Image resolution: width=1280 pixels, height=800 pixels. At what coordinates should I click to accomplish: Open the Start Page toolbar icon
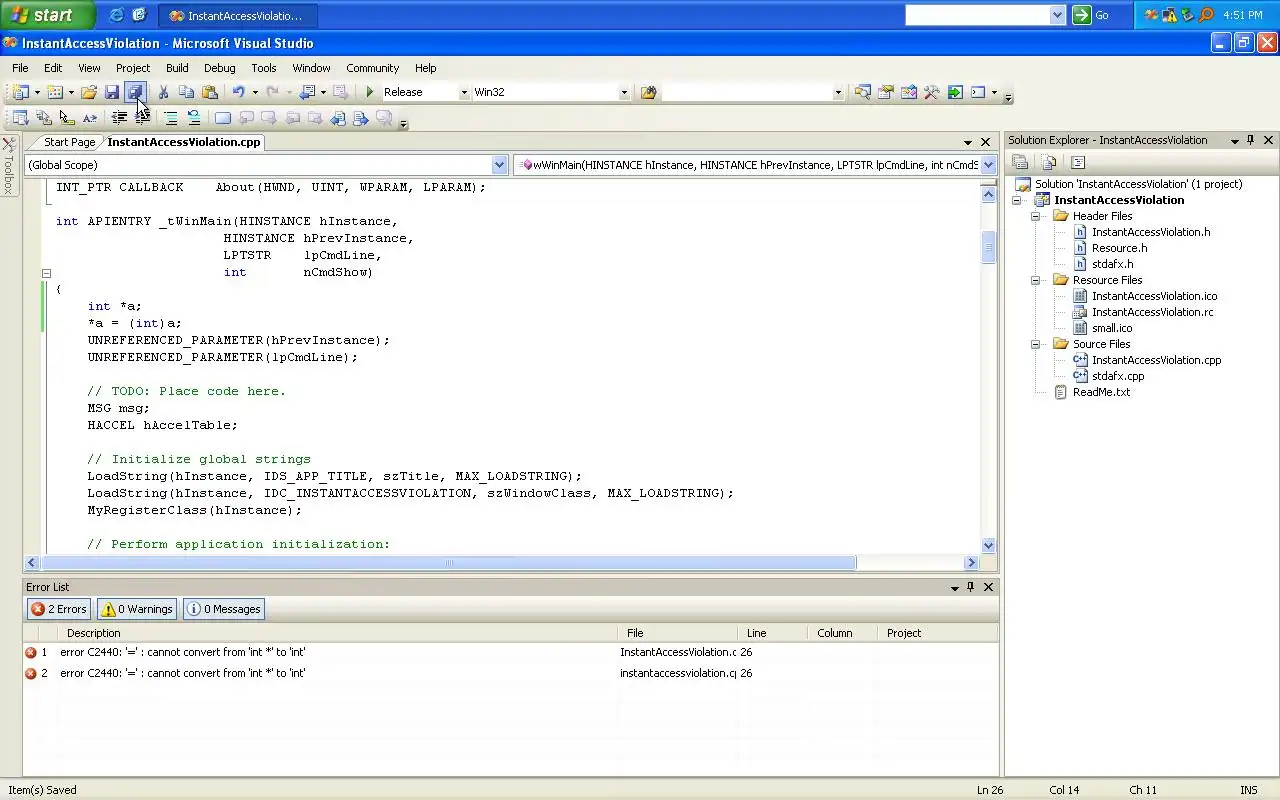click(x=955, y=92)
